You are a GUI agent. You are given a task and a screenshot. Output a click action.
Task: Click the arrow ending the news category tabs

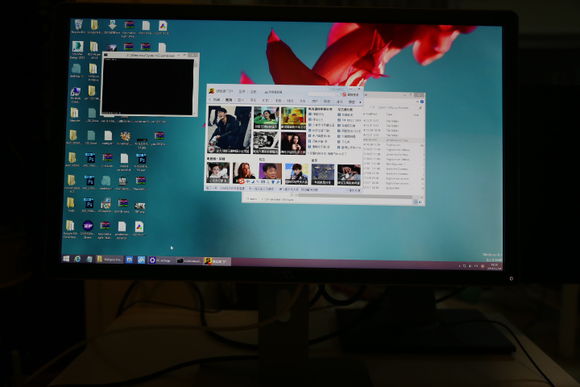360,102
